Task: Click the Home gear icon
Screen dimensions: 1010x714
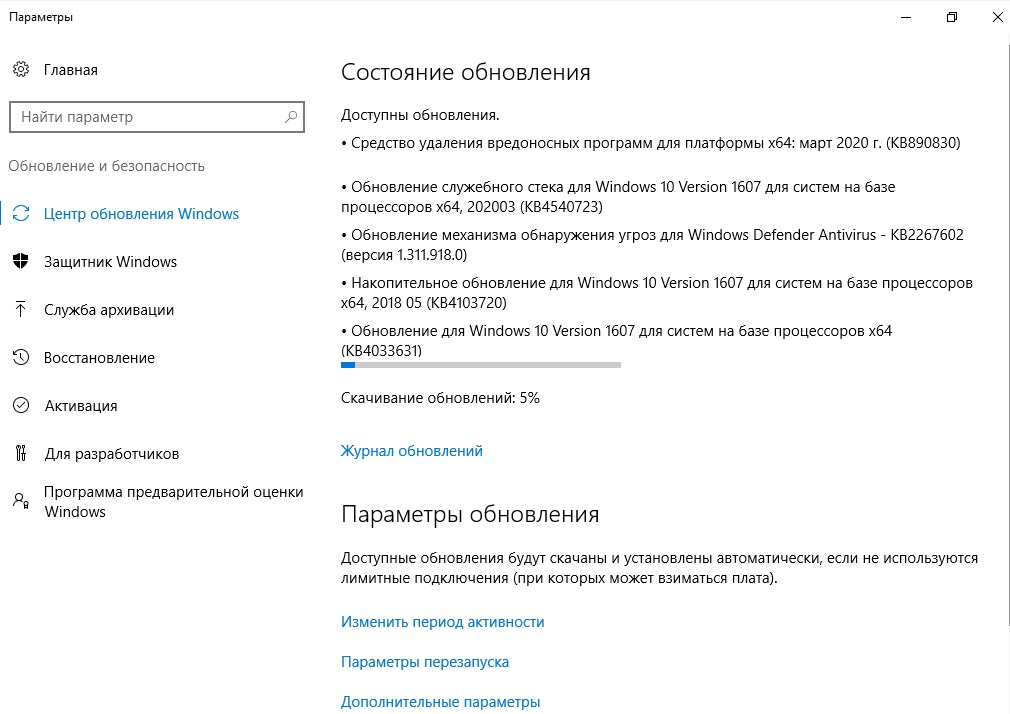Action: click(21, 70)
